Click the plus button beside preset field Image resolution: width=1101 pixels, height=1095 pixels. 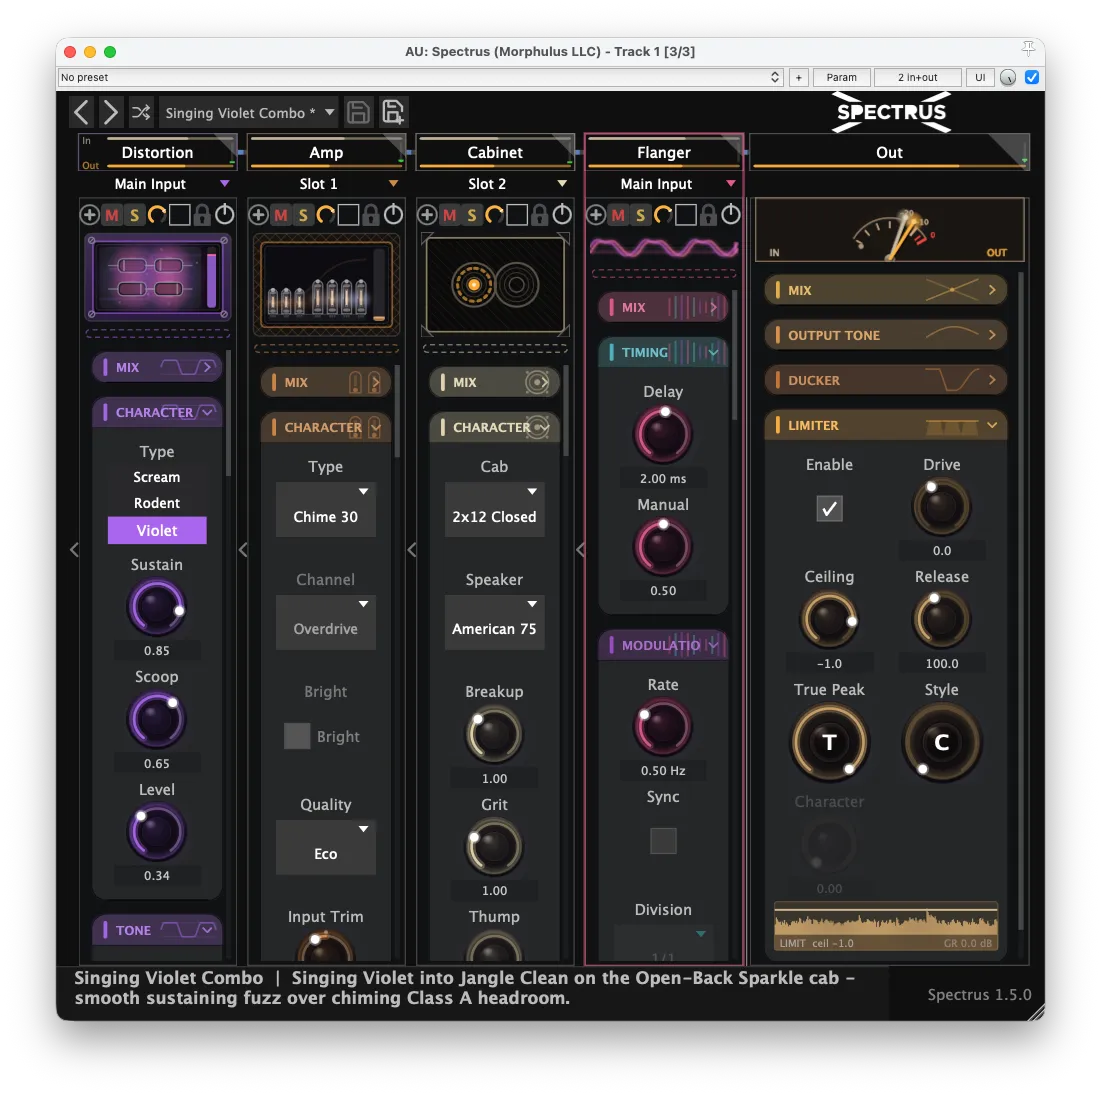coord(798,77)
